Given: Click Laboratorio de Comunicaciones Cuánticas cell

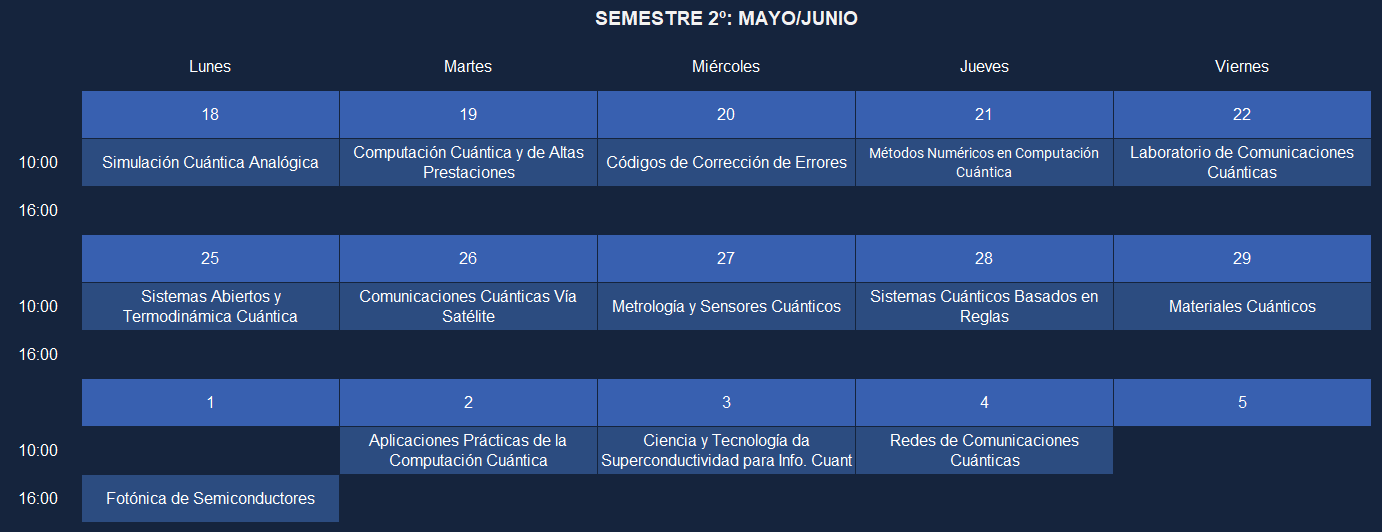Looking at the screenshot, I should pos(1242,162).
